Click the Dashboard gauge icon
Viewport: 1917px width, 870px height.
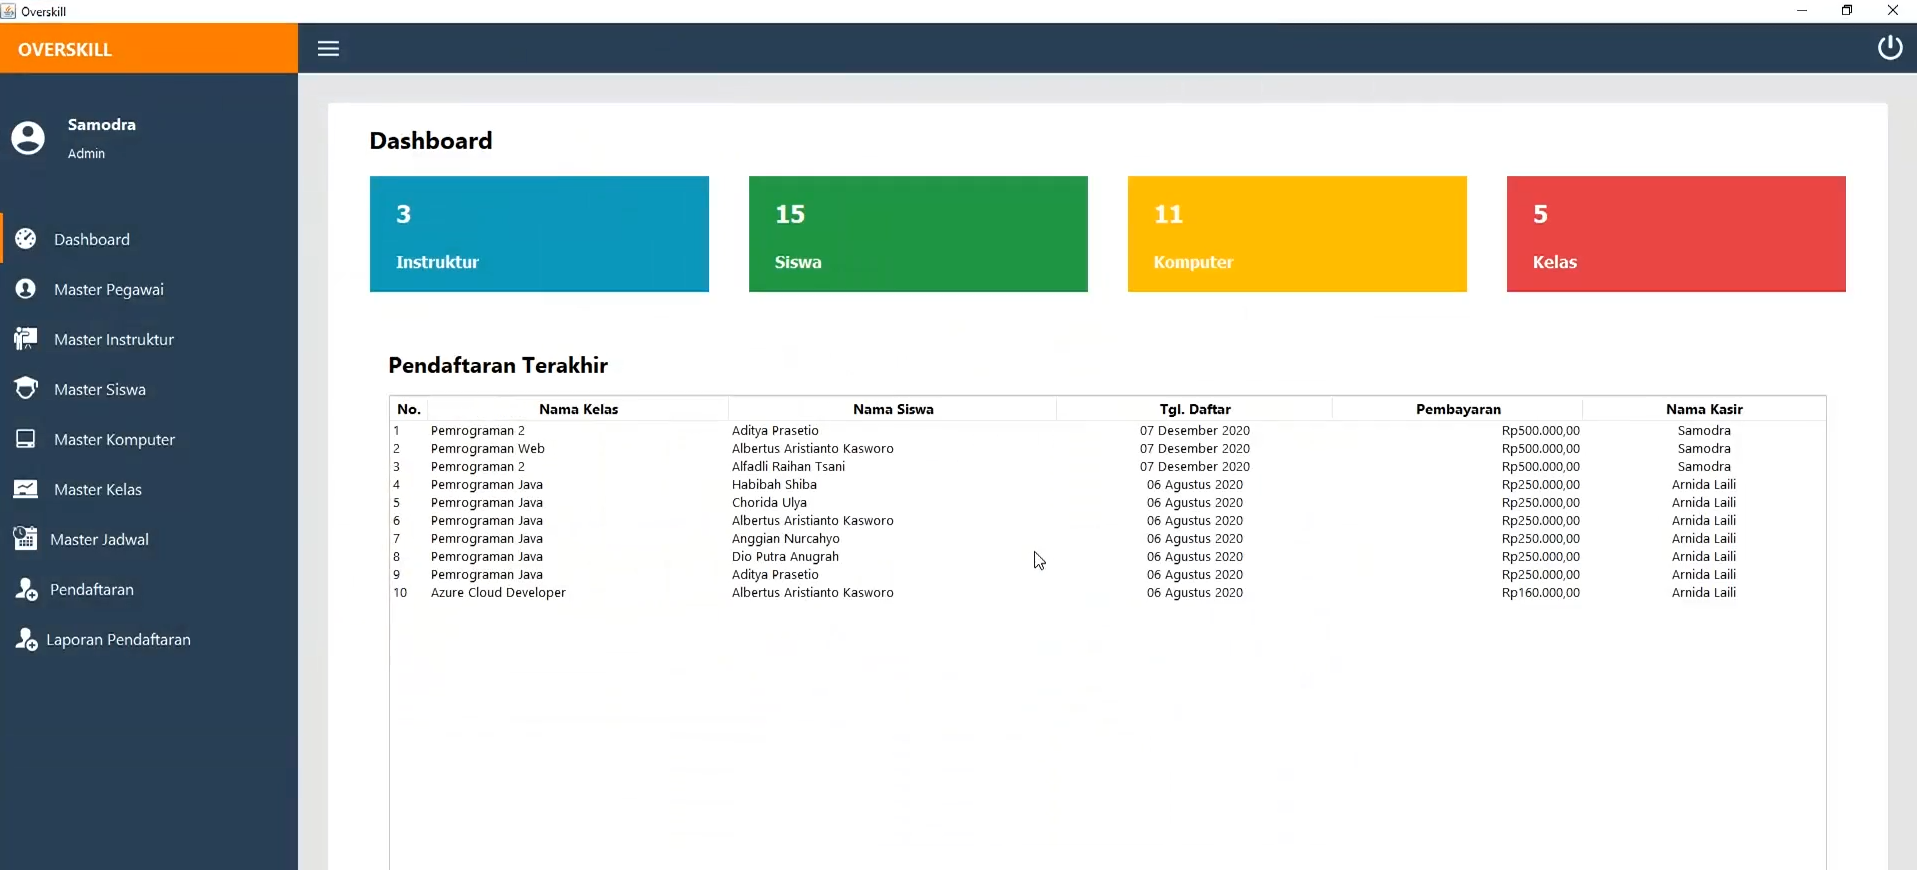pyautogui.click(x=26, y=239)
